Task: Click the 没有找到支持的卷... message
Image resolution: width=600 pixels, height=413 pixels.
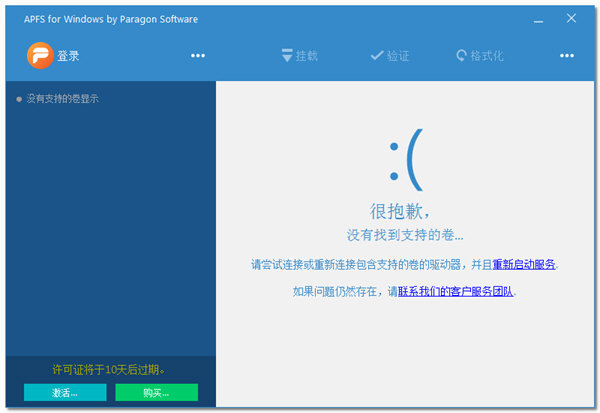Action: 405,235
